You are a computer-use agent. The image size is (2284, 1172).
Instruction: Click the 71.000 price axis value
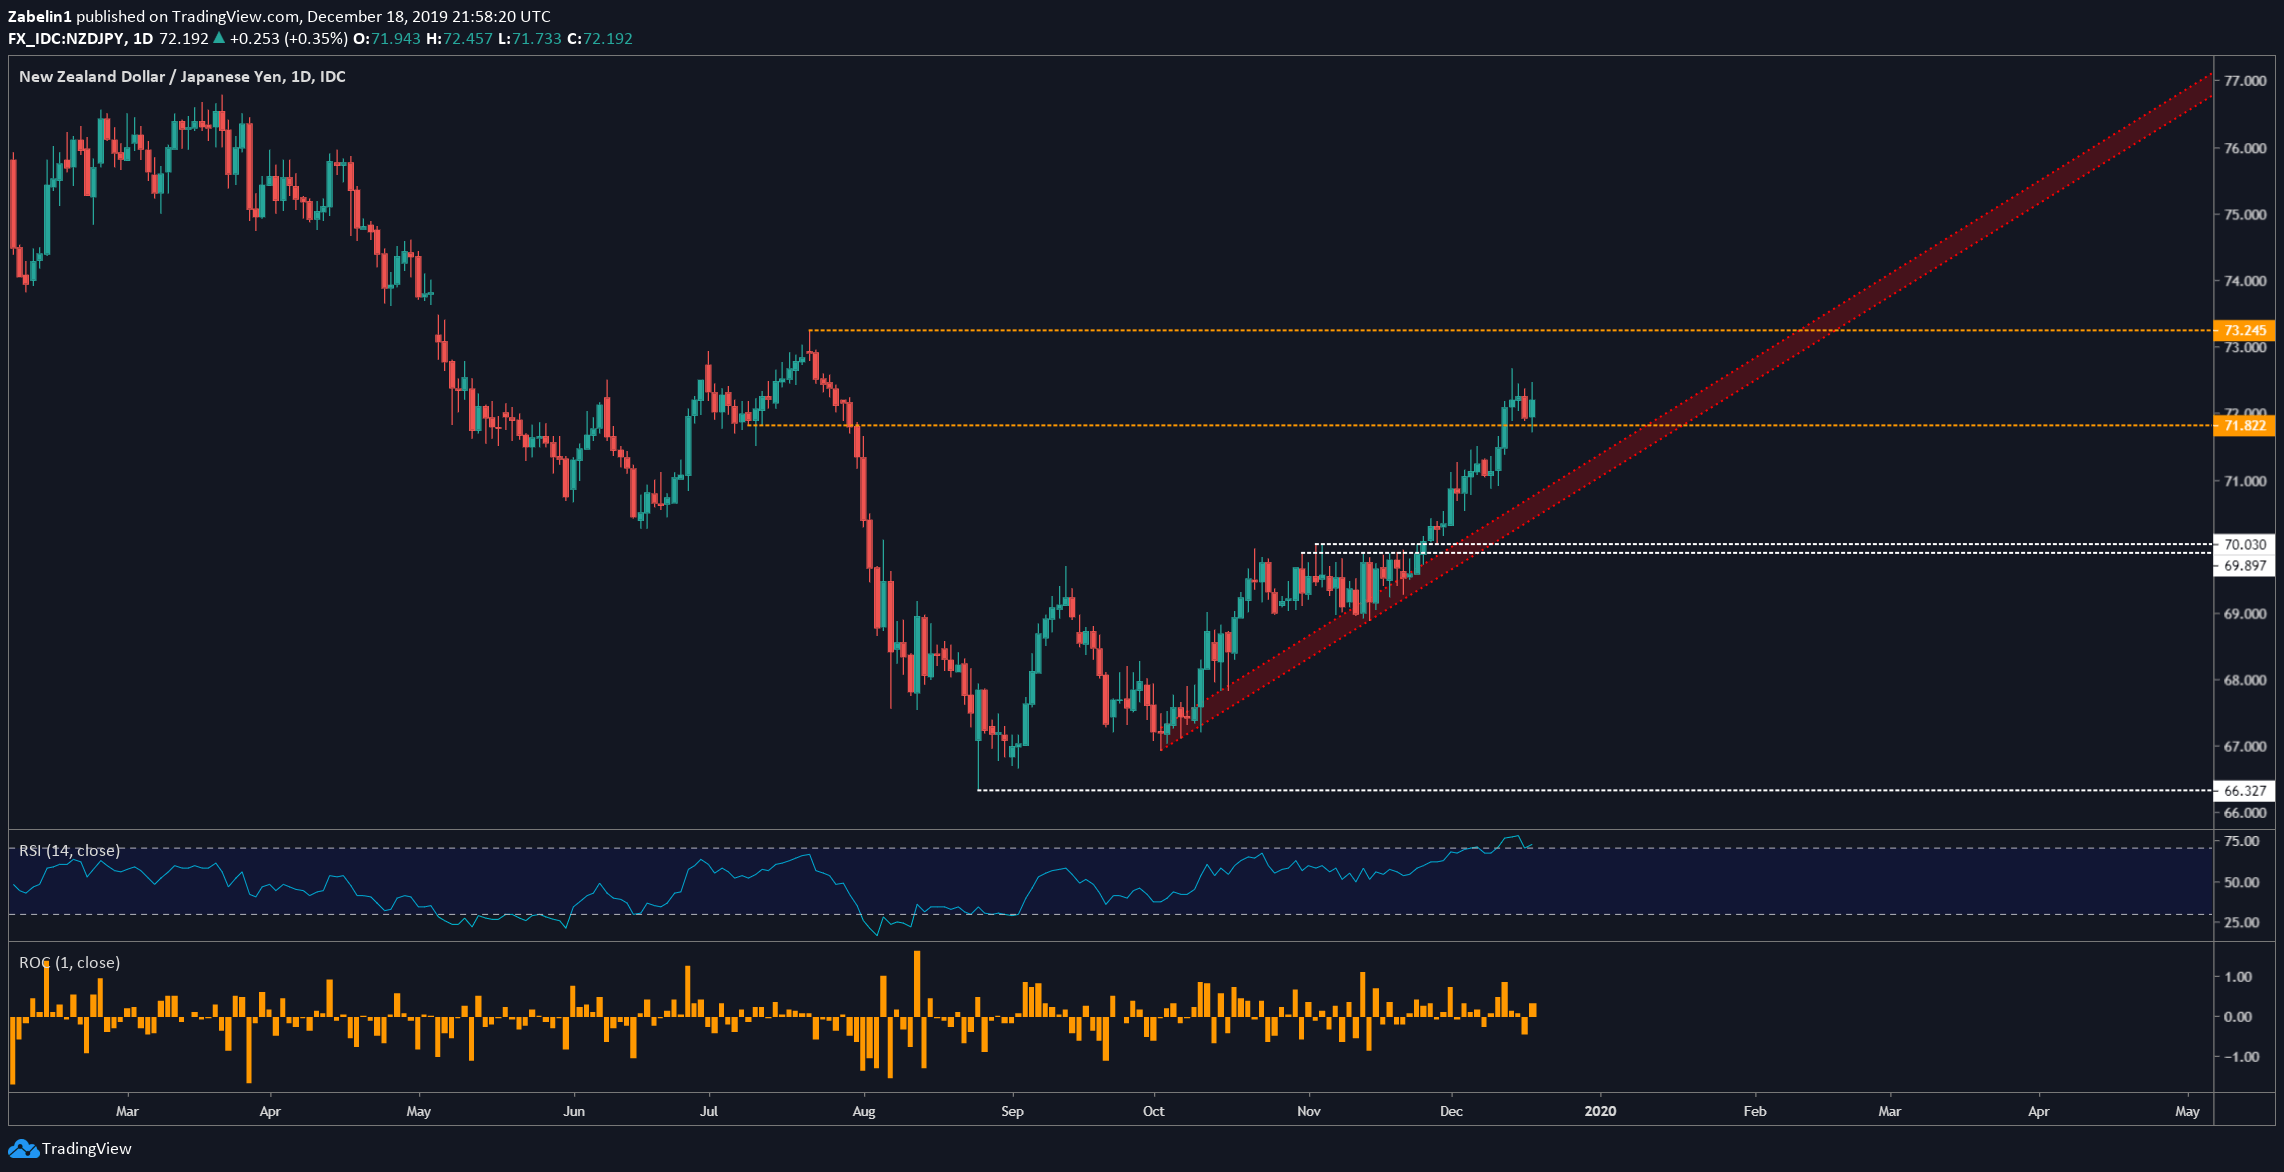coord(2245,481)
